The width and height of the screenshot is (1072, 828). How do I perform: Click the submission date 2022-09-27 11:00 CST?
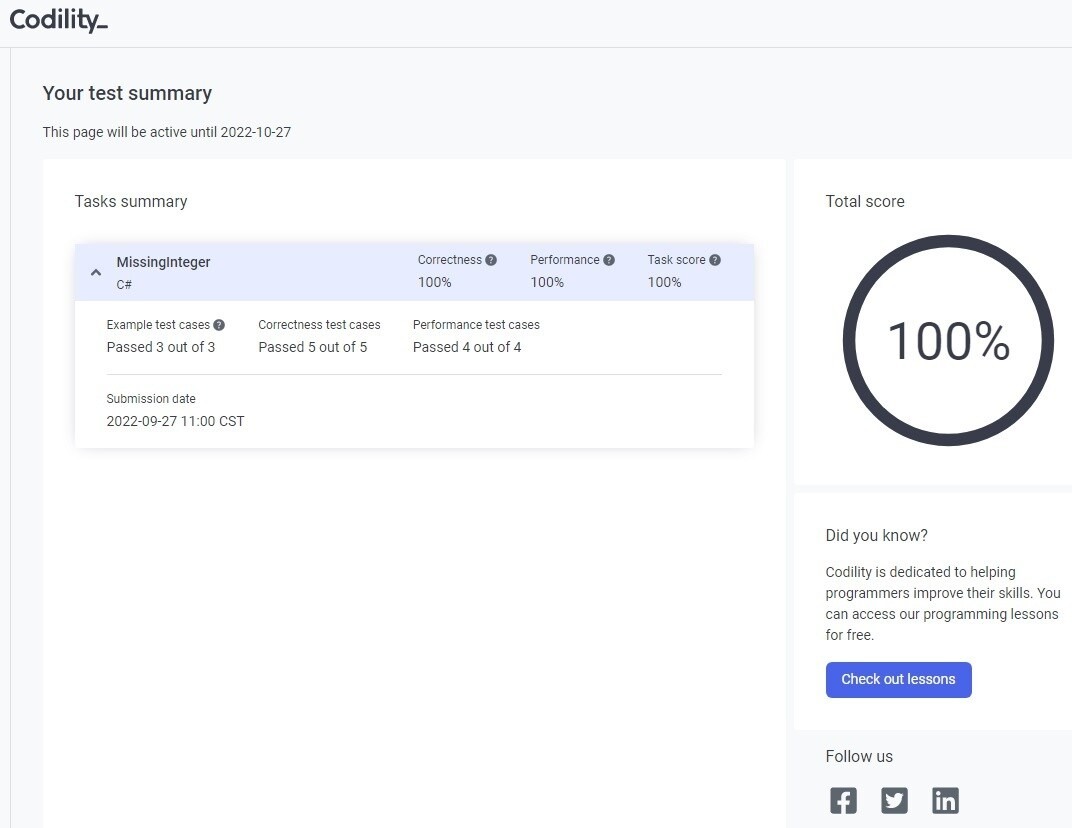pyautogui.click(x=175, y=421)
